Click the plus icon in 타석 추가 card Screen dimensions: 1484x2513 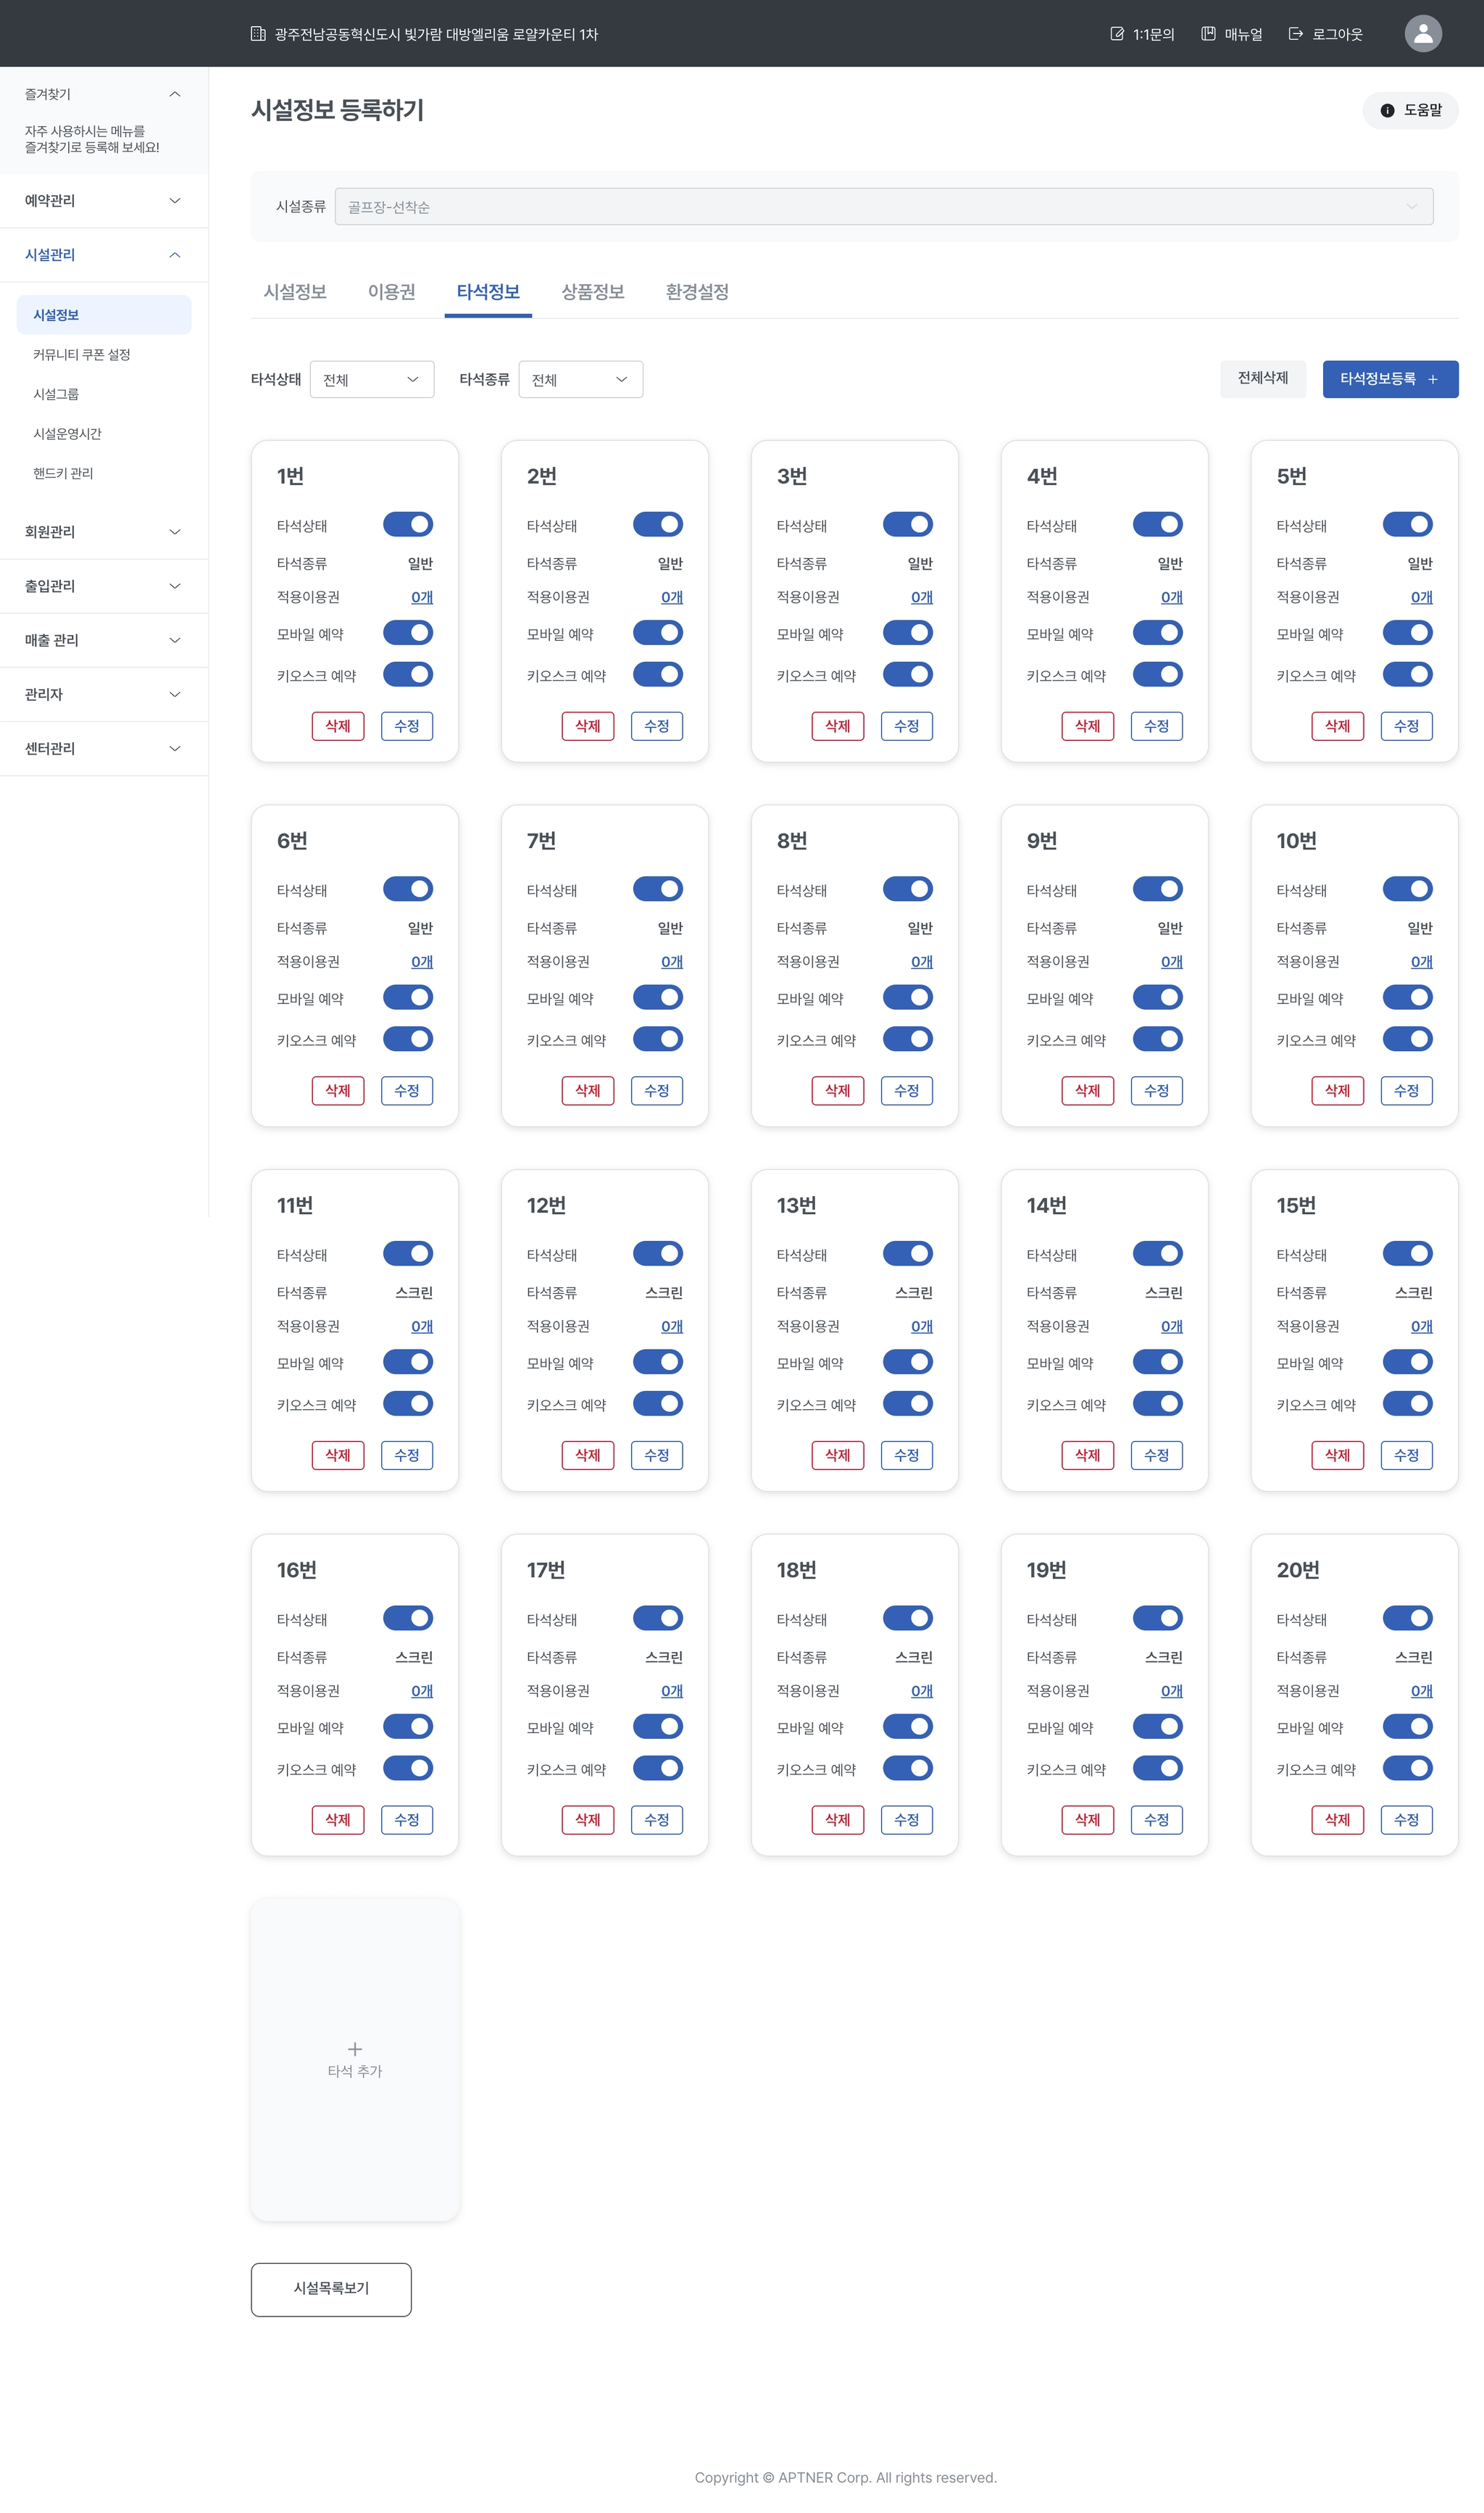coord(355,2049)
